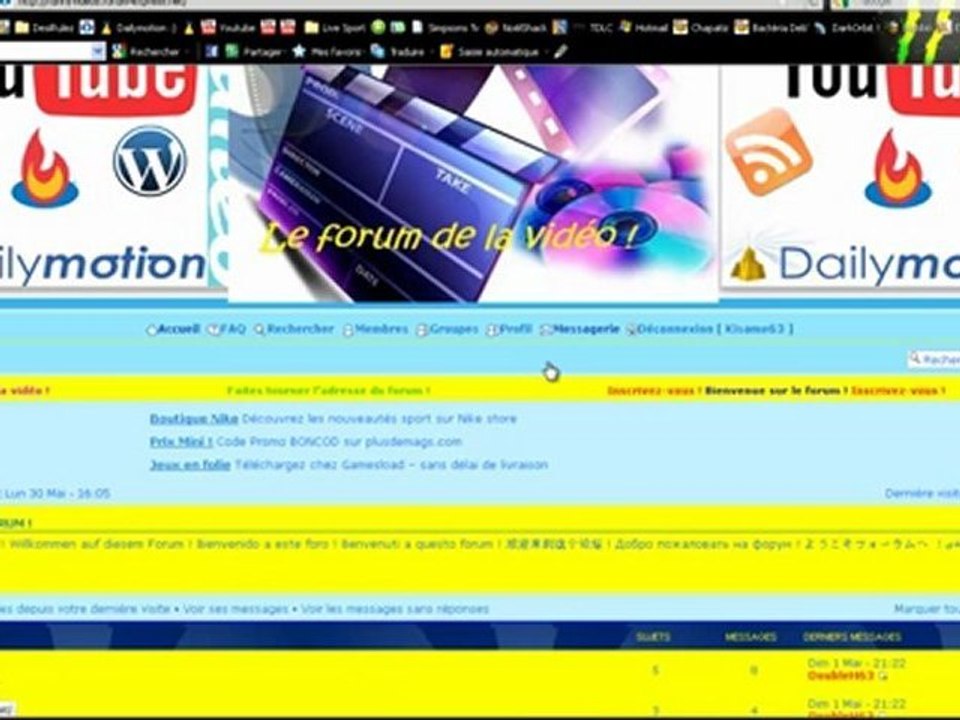Open the Google toolbar search box dropdown

tap(98, 52)
